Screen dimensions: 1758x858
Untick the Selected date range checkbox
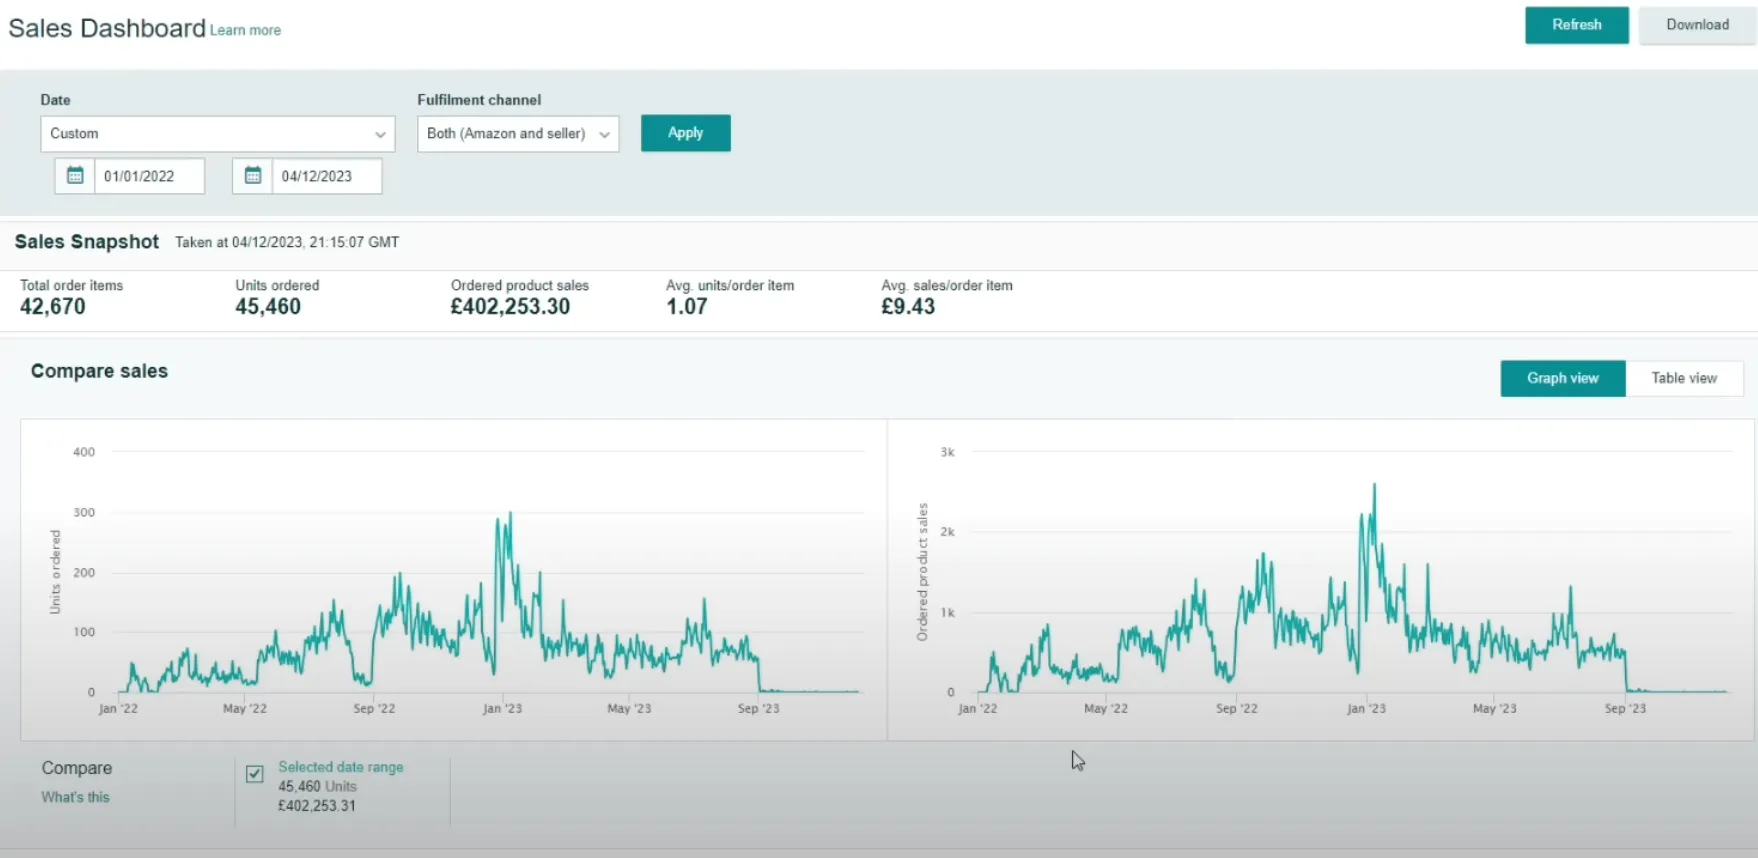(x=255, y=774)
